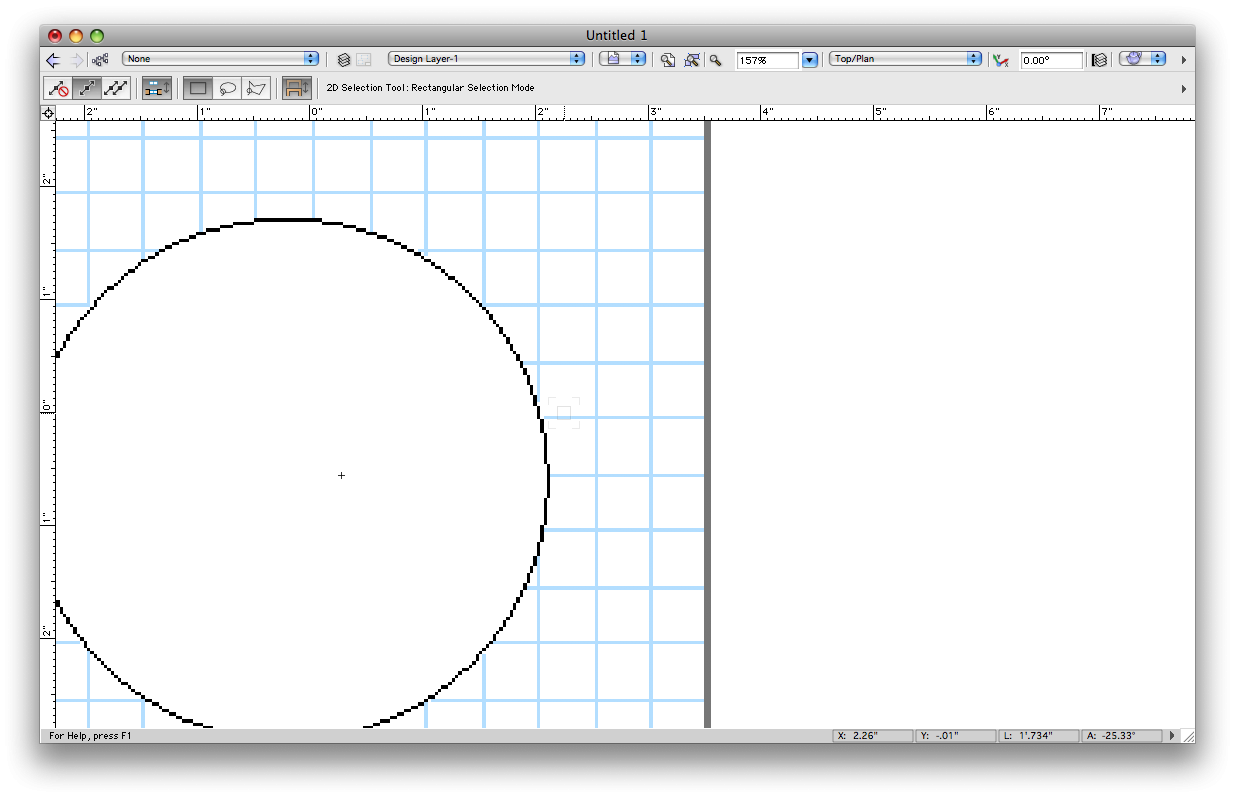
Task: Click the X coordinate field in status bar
Action: tap(872, 736)
